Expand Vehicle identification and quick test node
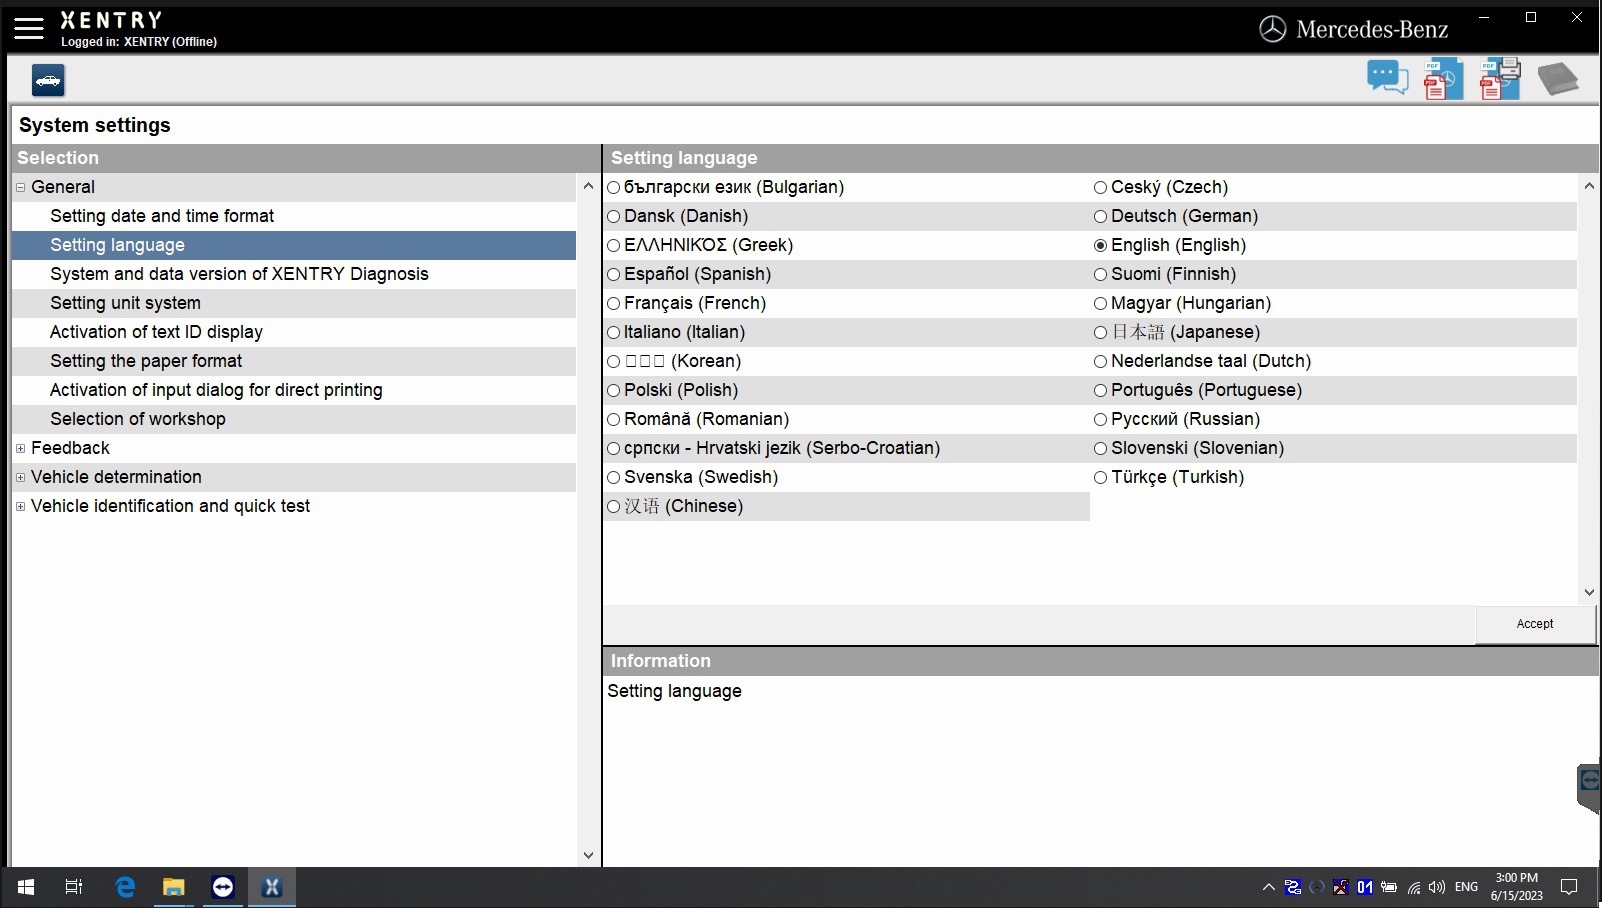Viewport: 1602px width, 908px height. pos(20,506)
